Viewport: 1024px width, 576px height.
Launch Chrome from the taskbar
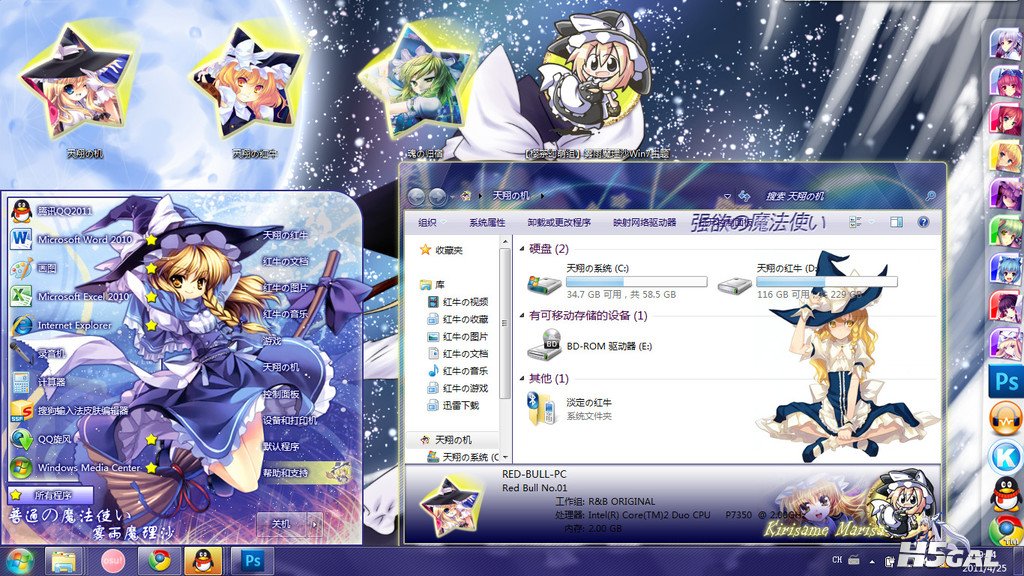point(159,560)
